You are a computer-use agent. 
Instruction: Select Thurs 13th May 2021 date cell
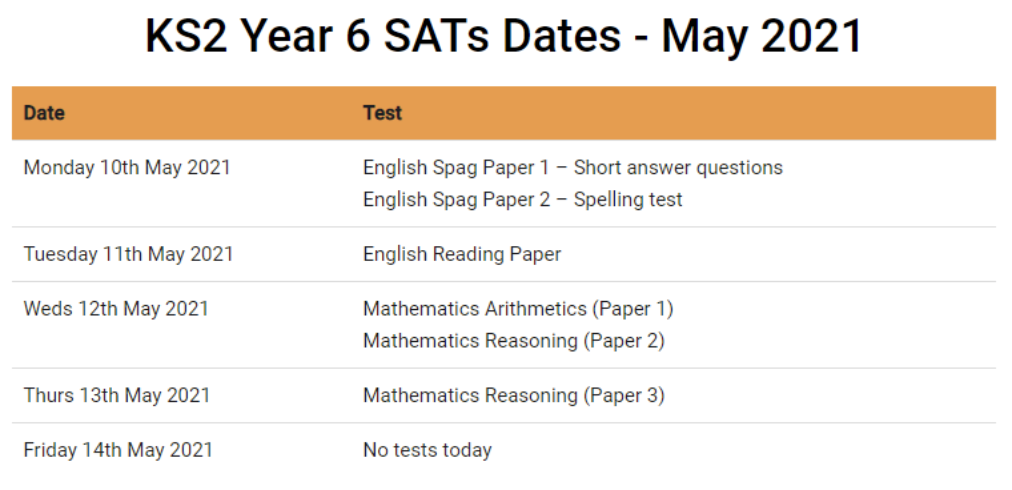click(117, 395)
